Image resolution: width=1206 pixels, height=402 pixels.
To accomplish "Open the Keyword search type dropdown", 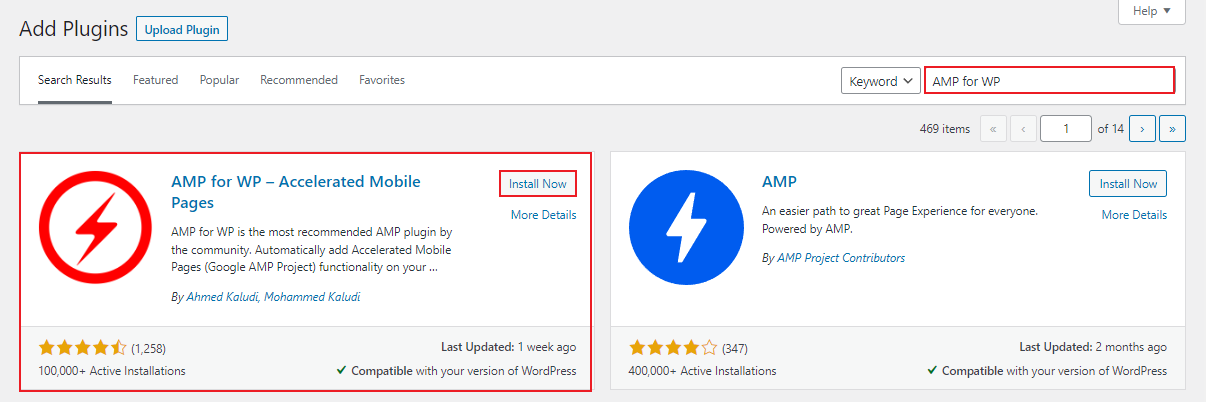I will click(880, 81).
